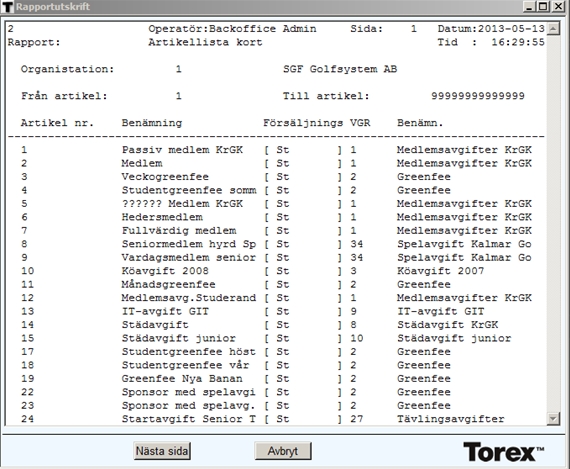
Task: Click the Startavgift Senior T row
Action: tap(276, 419)
